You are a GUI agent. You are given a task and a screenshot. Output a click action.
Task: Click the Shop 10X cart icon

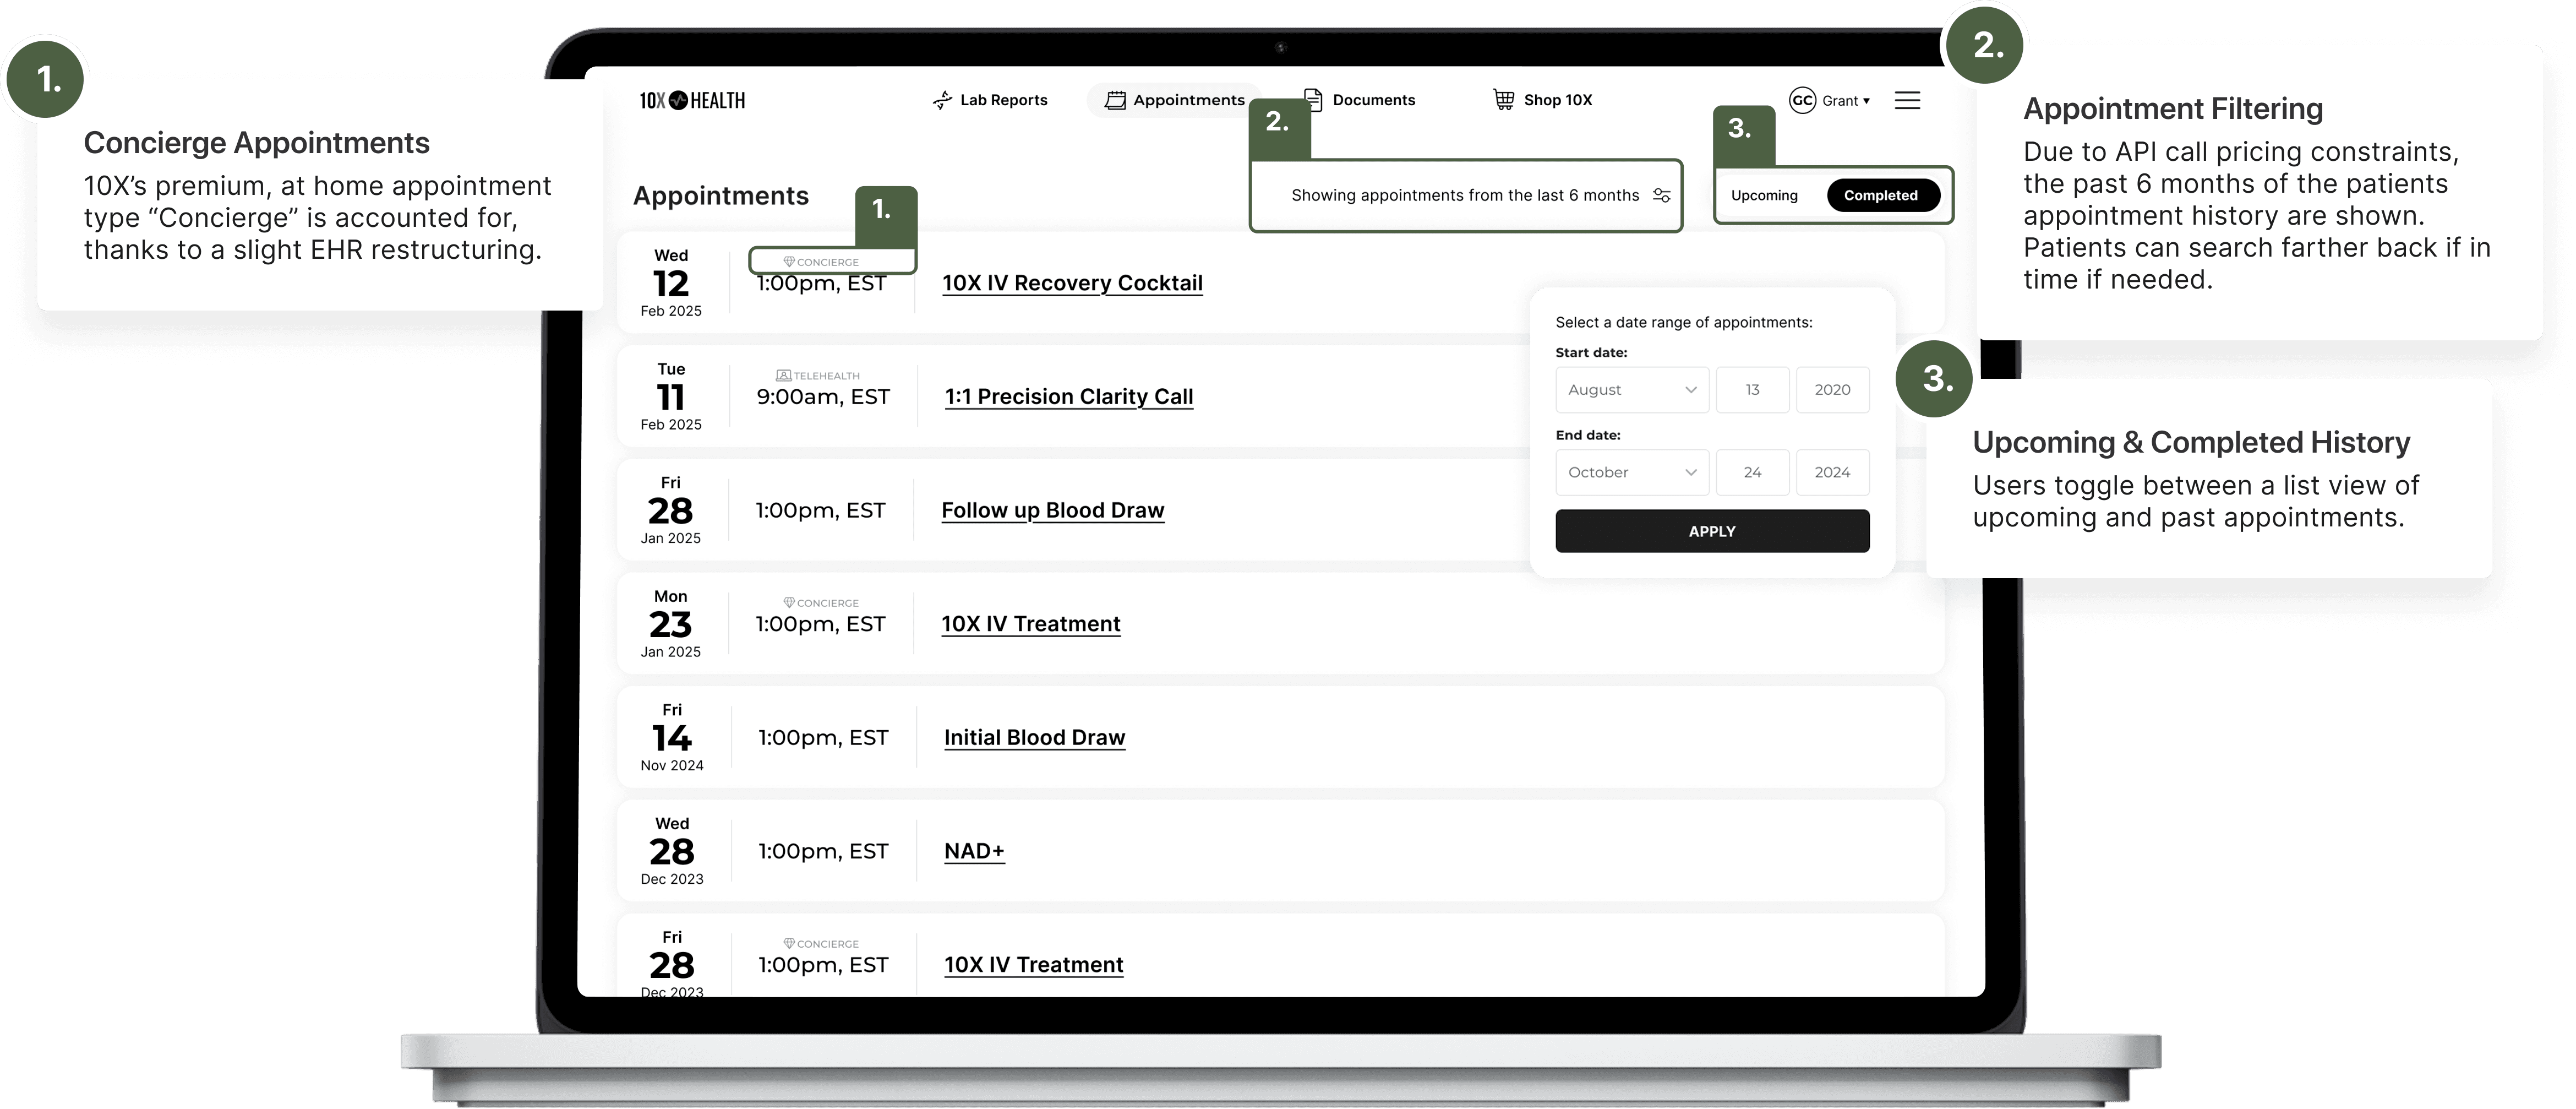[1503, 99]
